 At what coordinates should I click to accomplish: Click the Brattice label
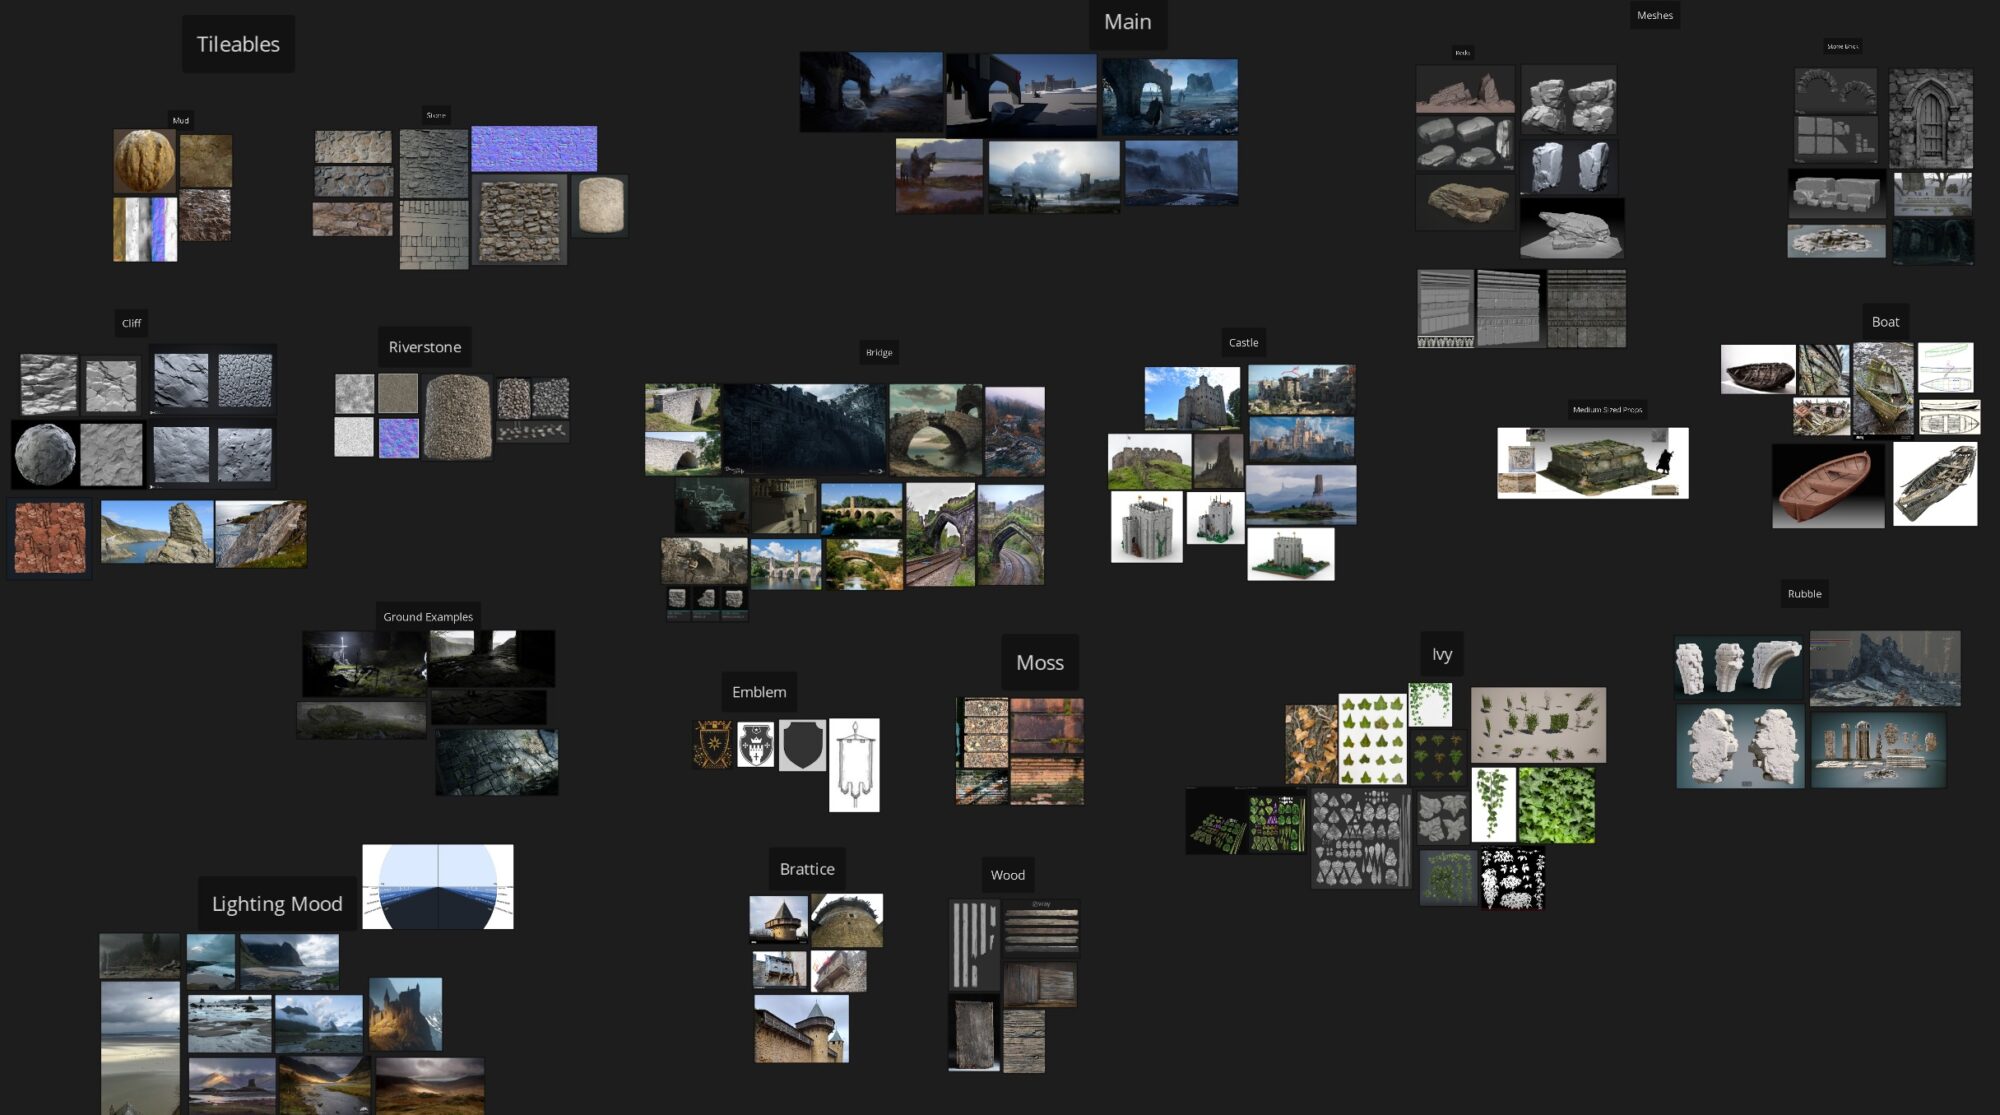[x=806, y=869]
